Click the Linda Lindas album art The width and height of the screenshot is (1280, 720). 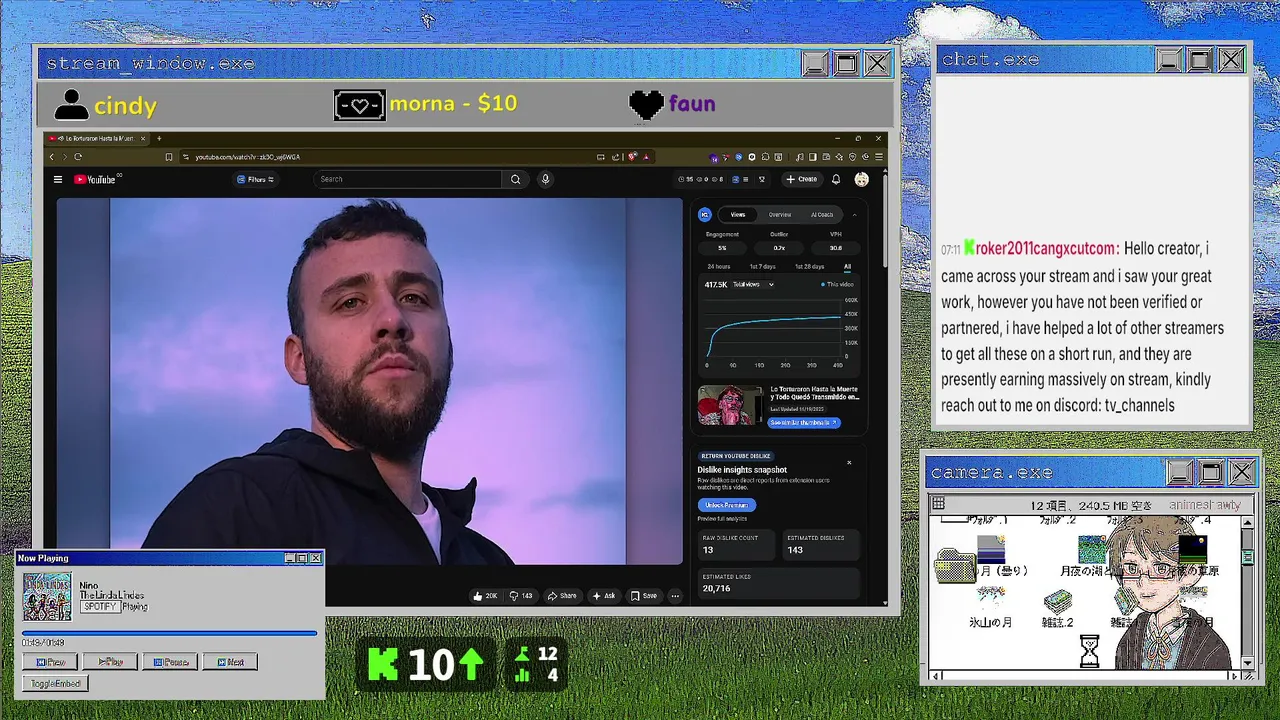point(47,597)
